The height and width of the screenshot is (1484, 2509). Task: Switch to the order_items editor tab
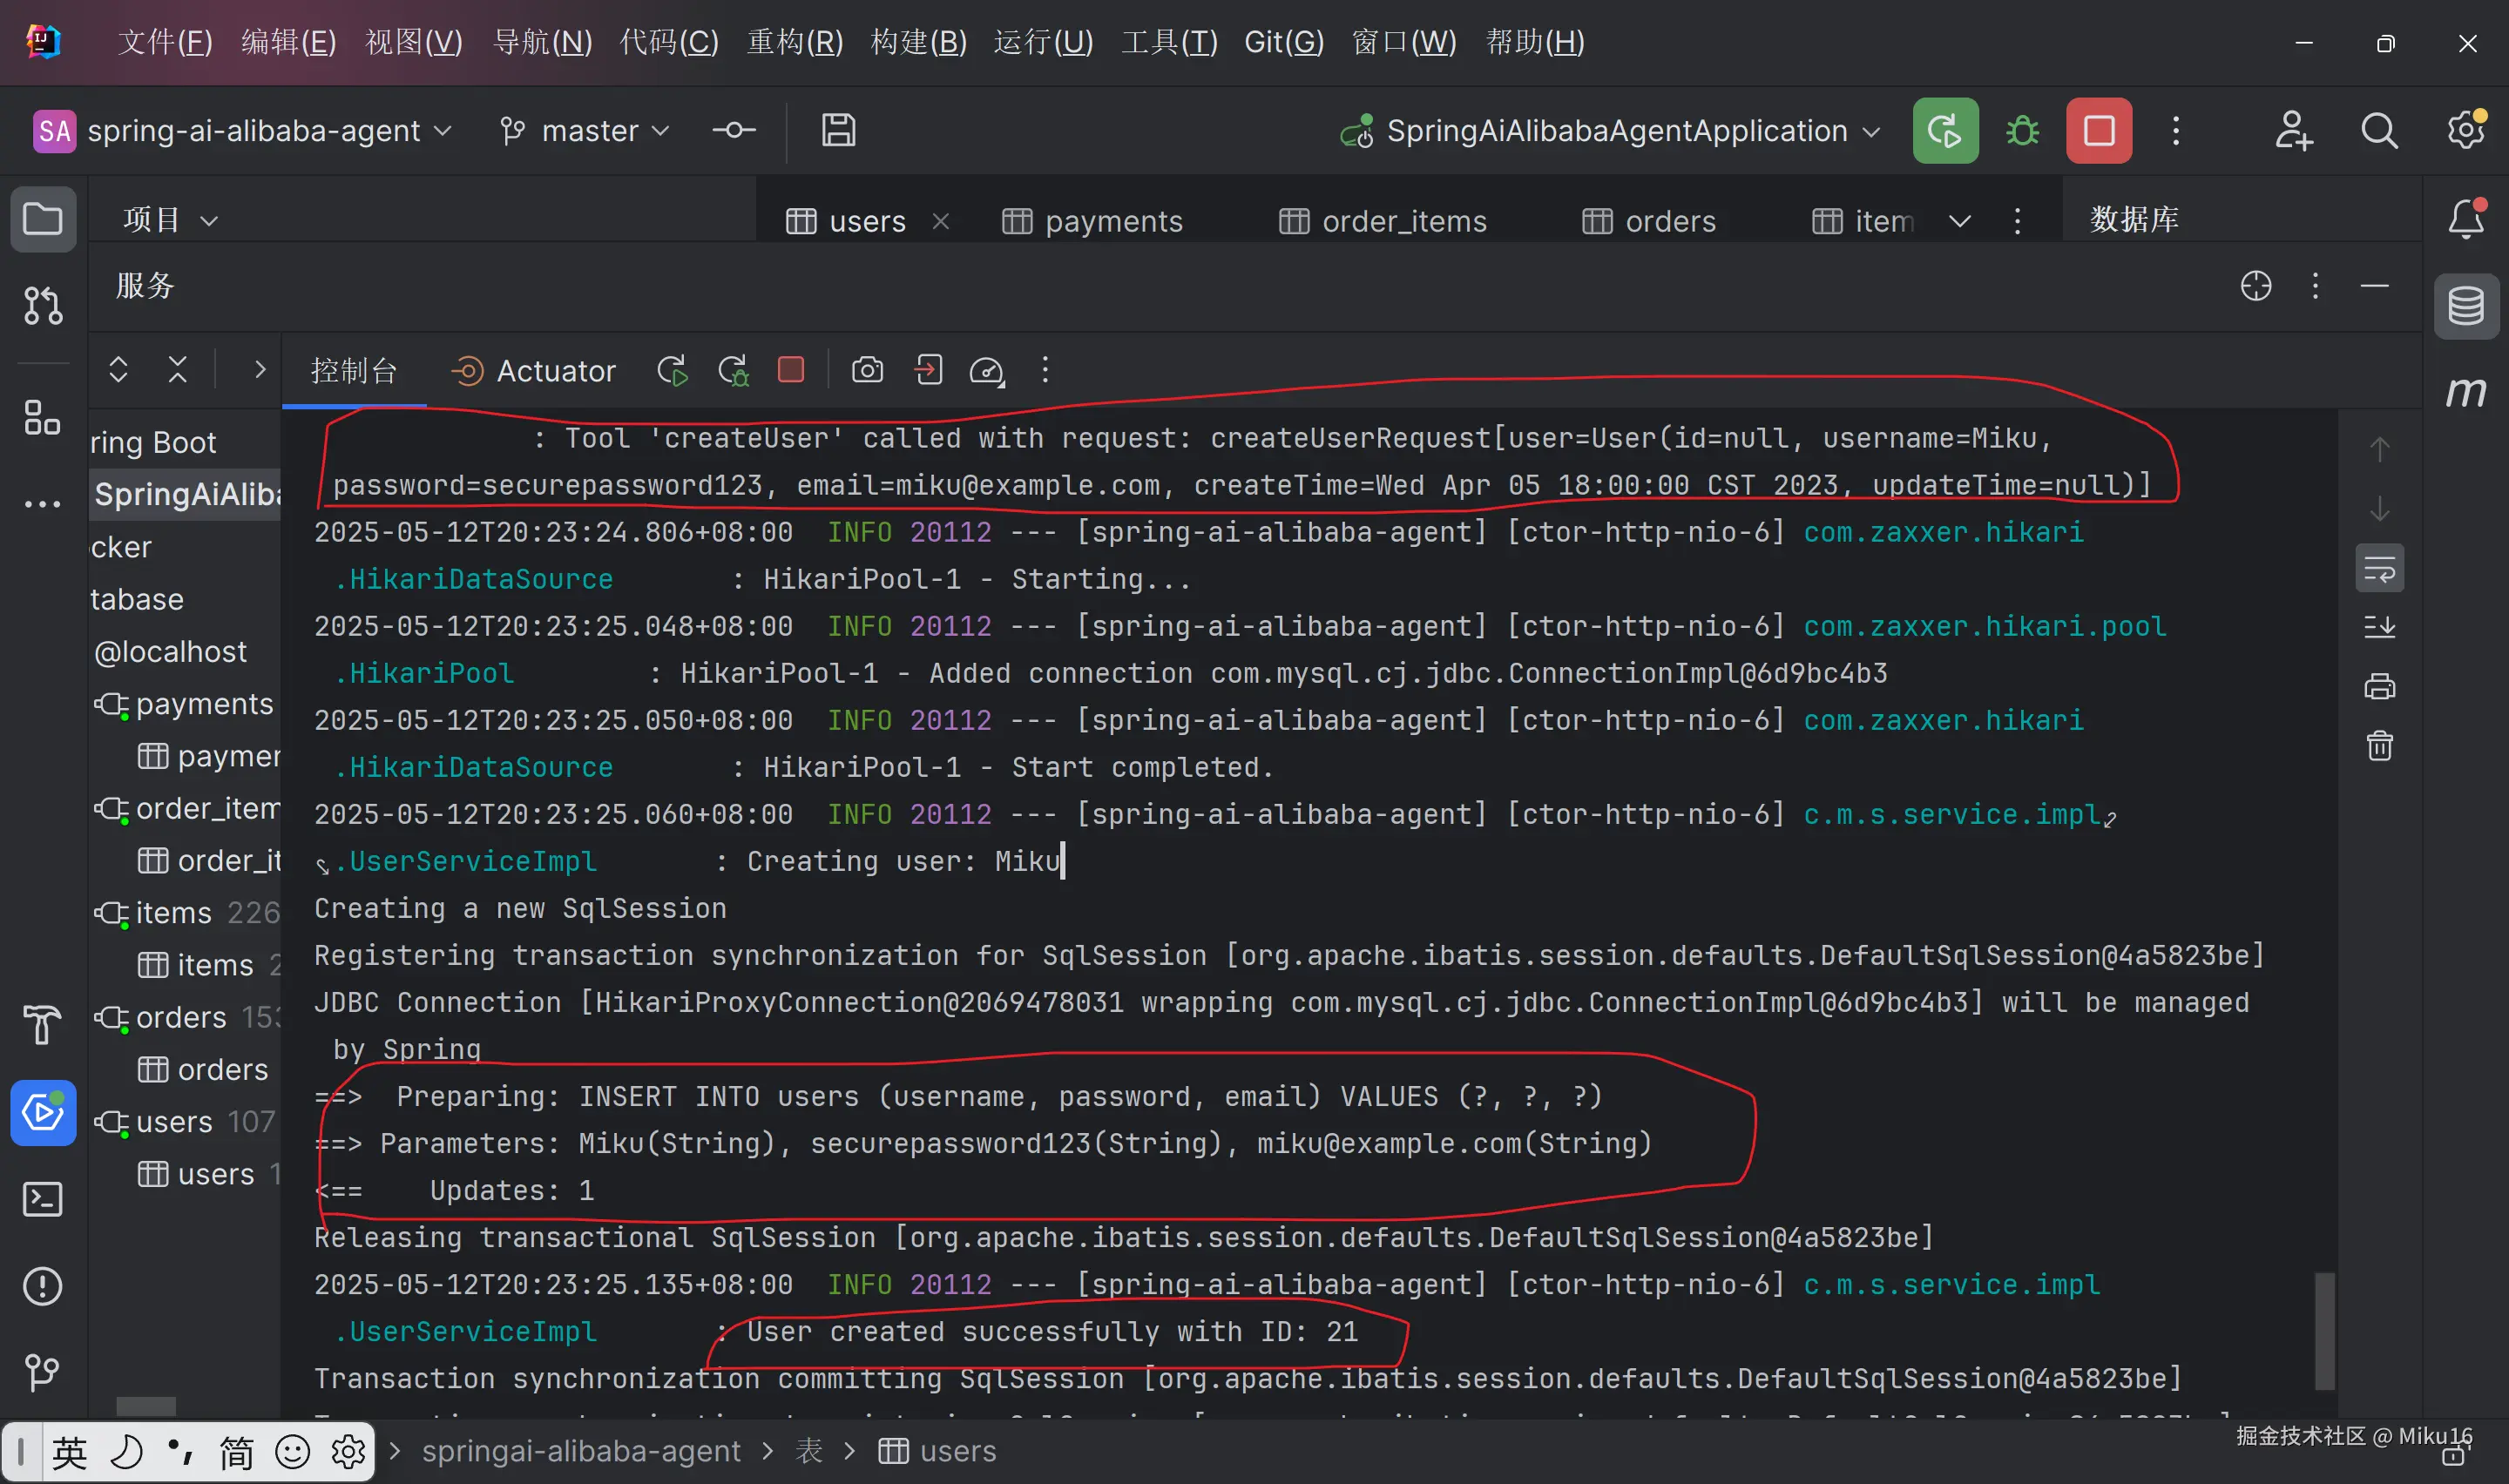pos(1400,220)
